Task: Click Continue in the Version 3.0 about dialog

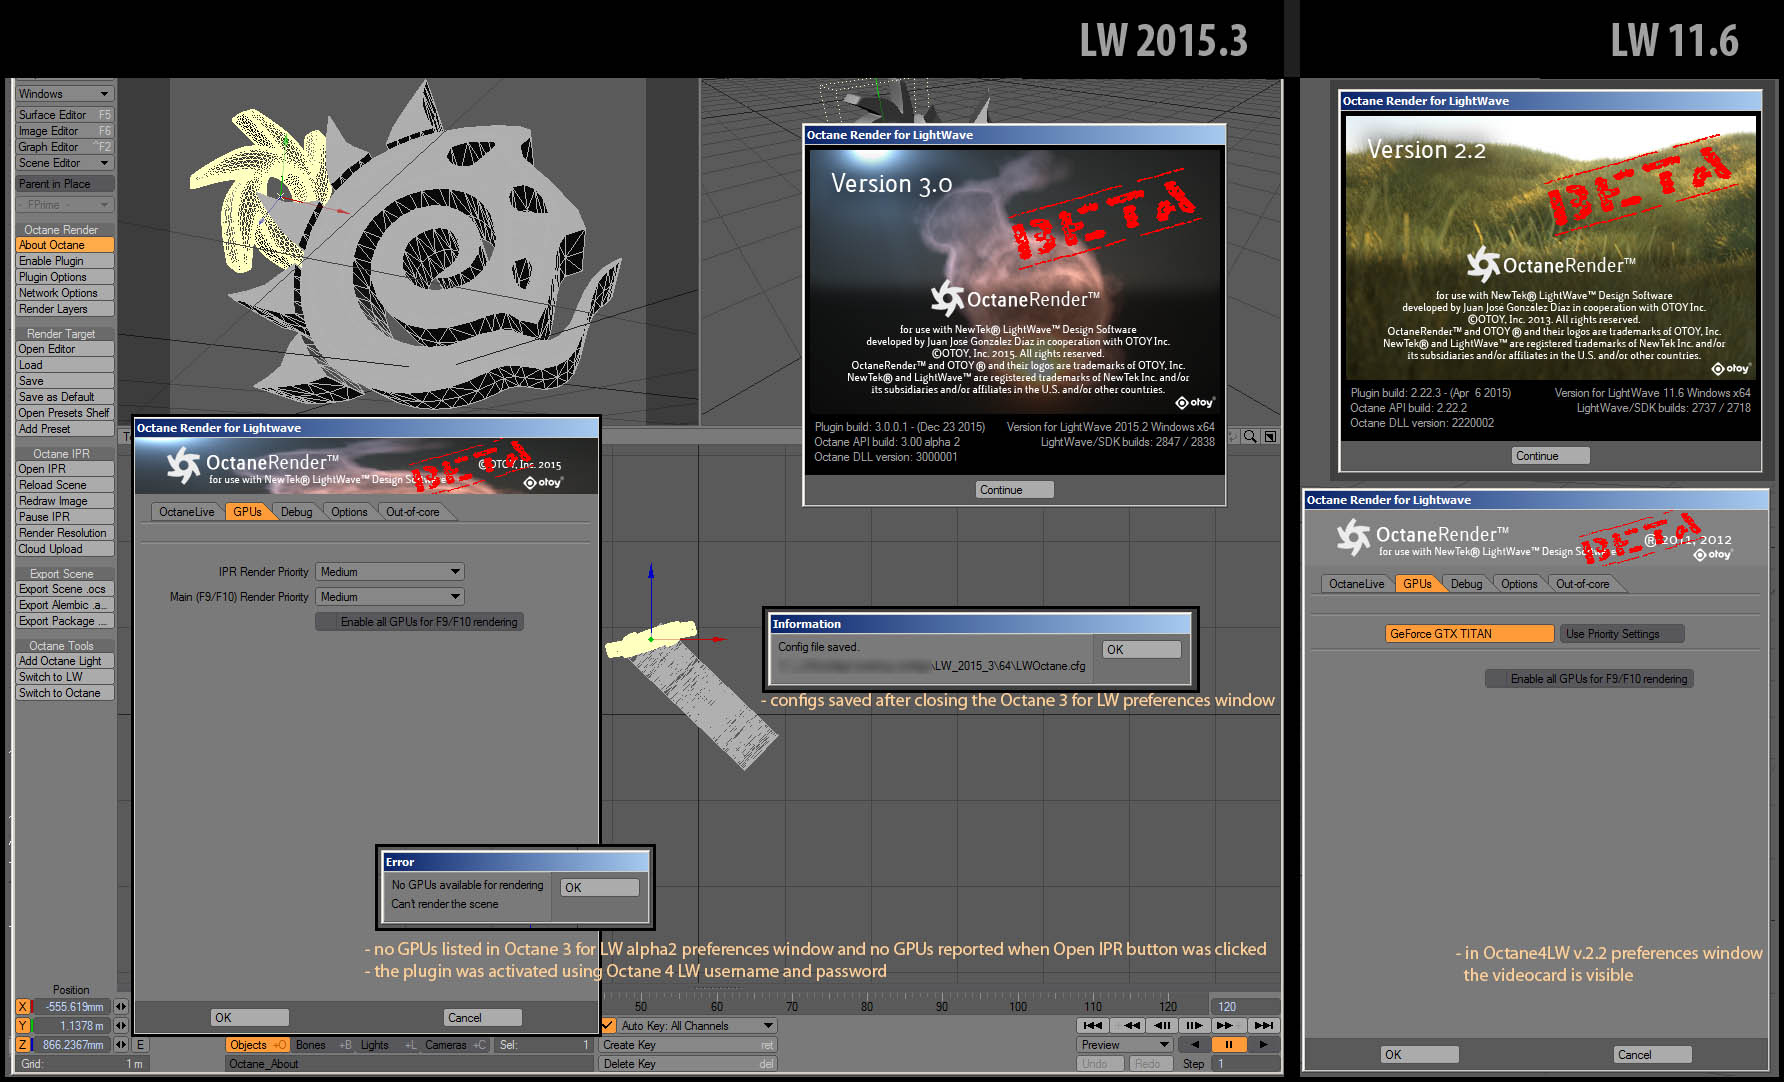Action: tap(1014, 490)
